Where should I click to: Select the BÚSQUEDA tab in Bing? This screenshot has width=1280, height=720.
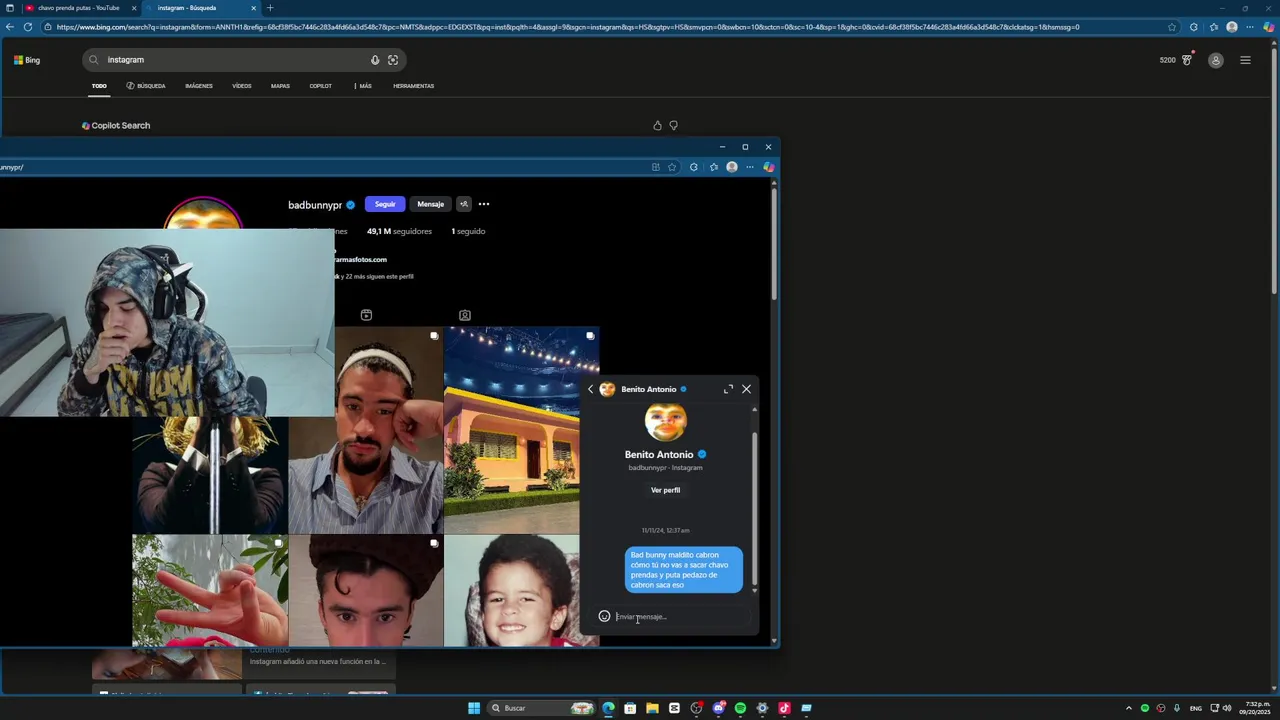[146, 86]
